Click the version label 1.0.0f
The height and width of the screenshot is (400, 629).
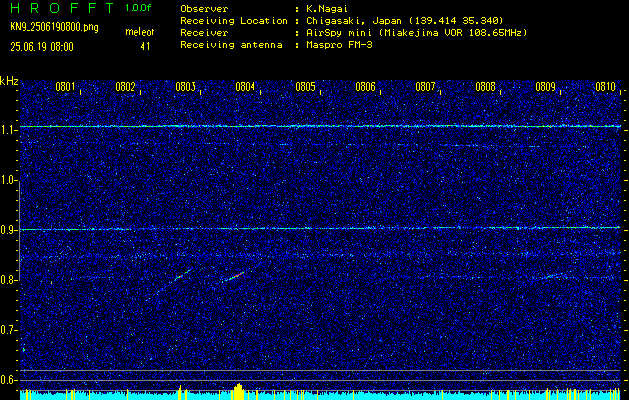[138, 8]
